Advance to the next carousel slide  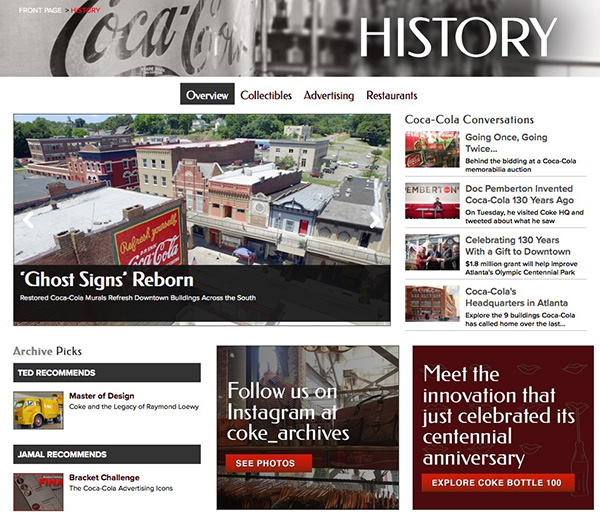pos(375,220)
